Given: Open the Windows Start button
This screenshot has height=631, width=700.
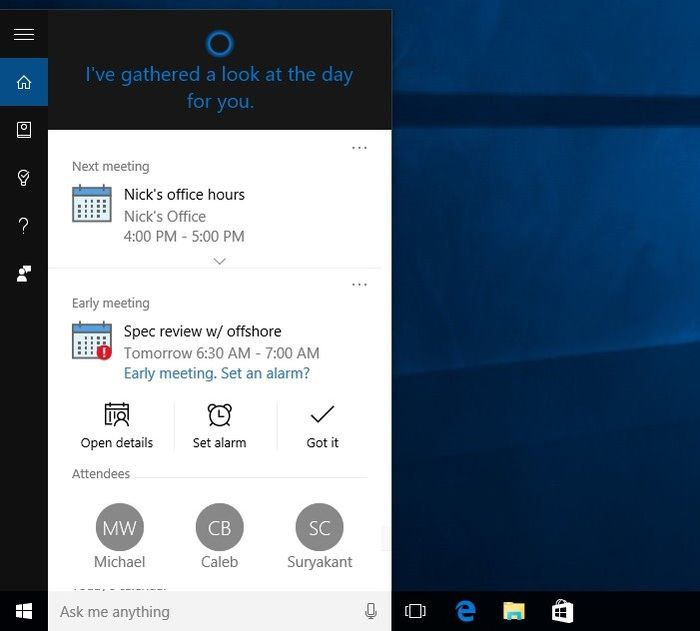Looking at the screenshot, I should click(x=24, y=611).
